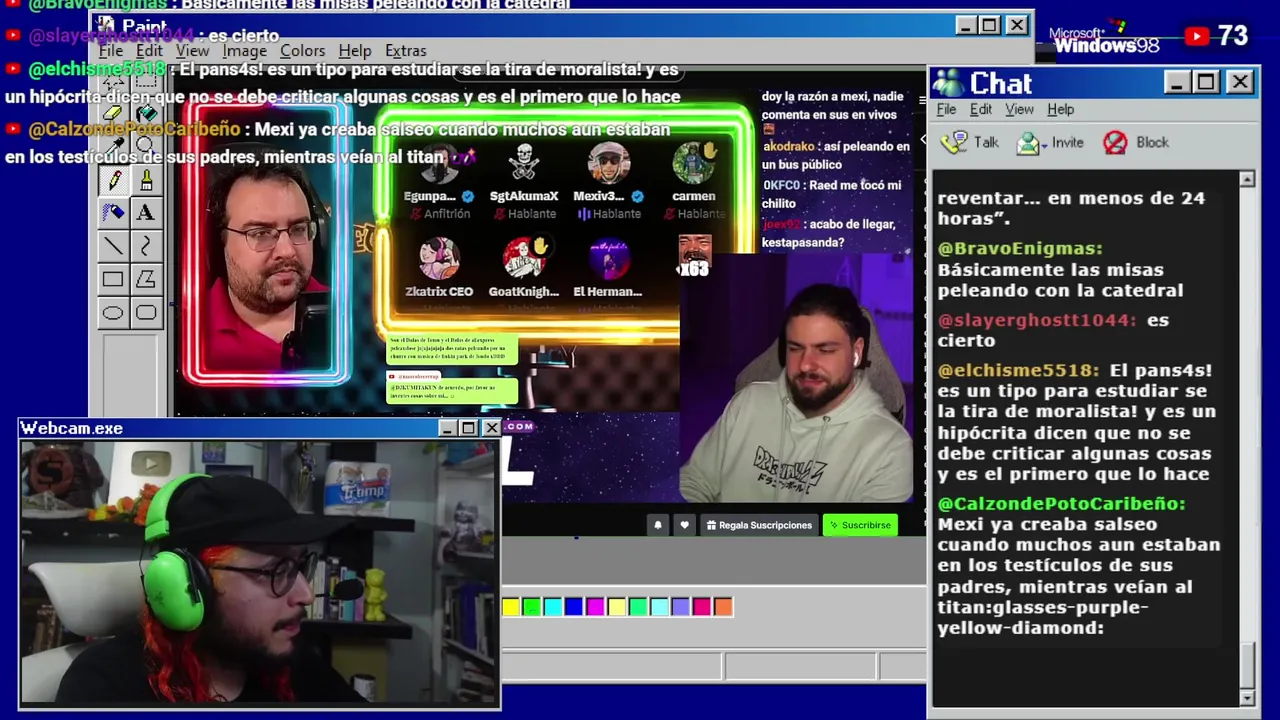Click the notification bell on the stream

click(658, 525)
